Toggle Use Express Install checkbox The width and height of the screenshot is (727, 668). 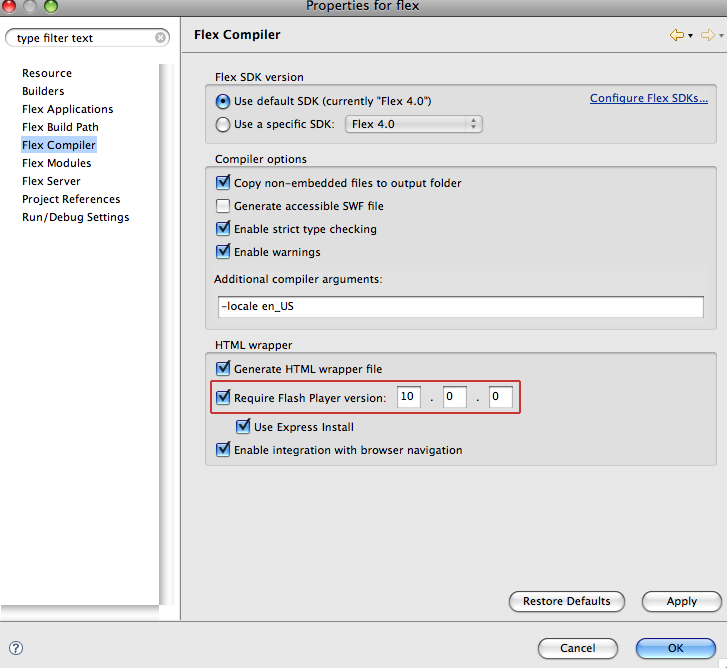point(243,426)
